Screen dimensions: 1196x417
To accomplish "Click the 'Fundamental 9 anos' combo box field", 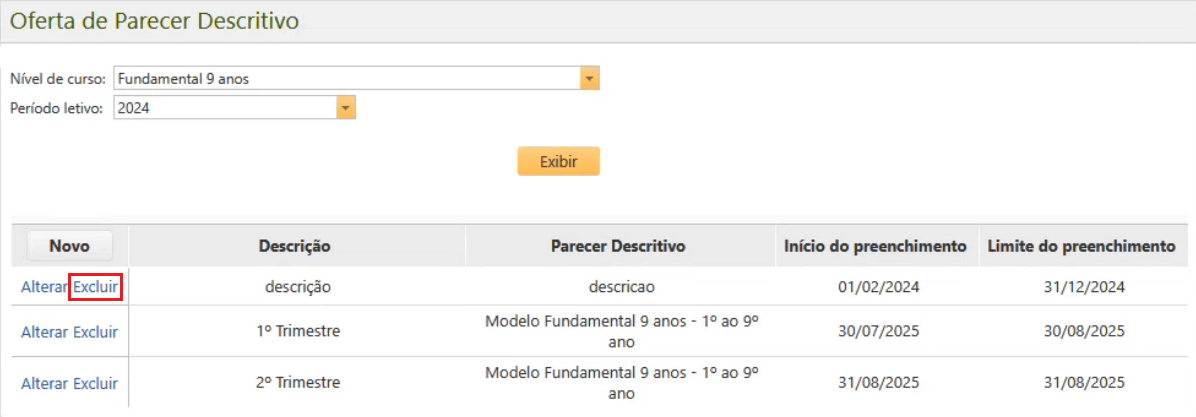I will [347, 79].
